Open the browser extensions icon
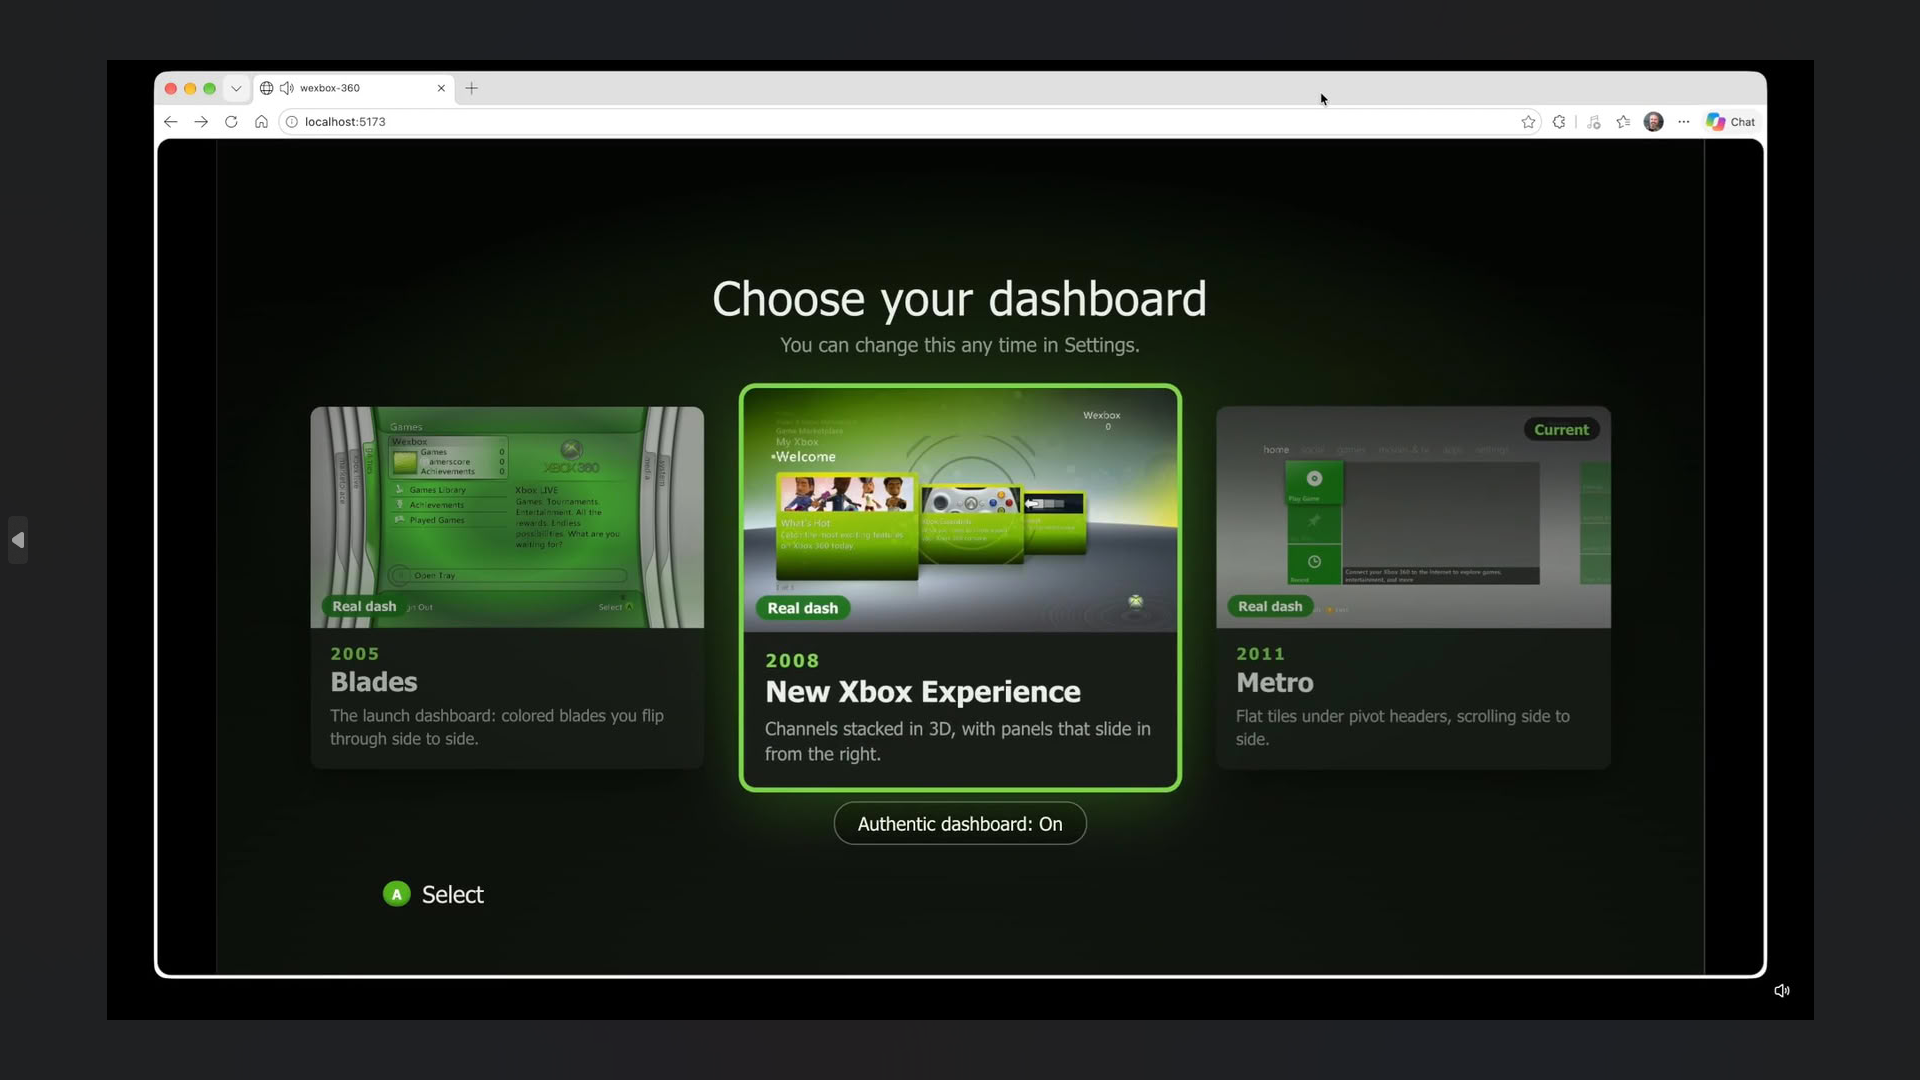The width and height of the screenshot is (1920, 1080). [x=1559, y=122]
